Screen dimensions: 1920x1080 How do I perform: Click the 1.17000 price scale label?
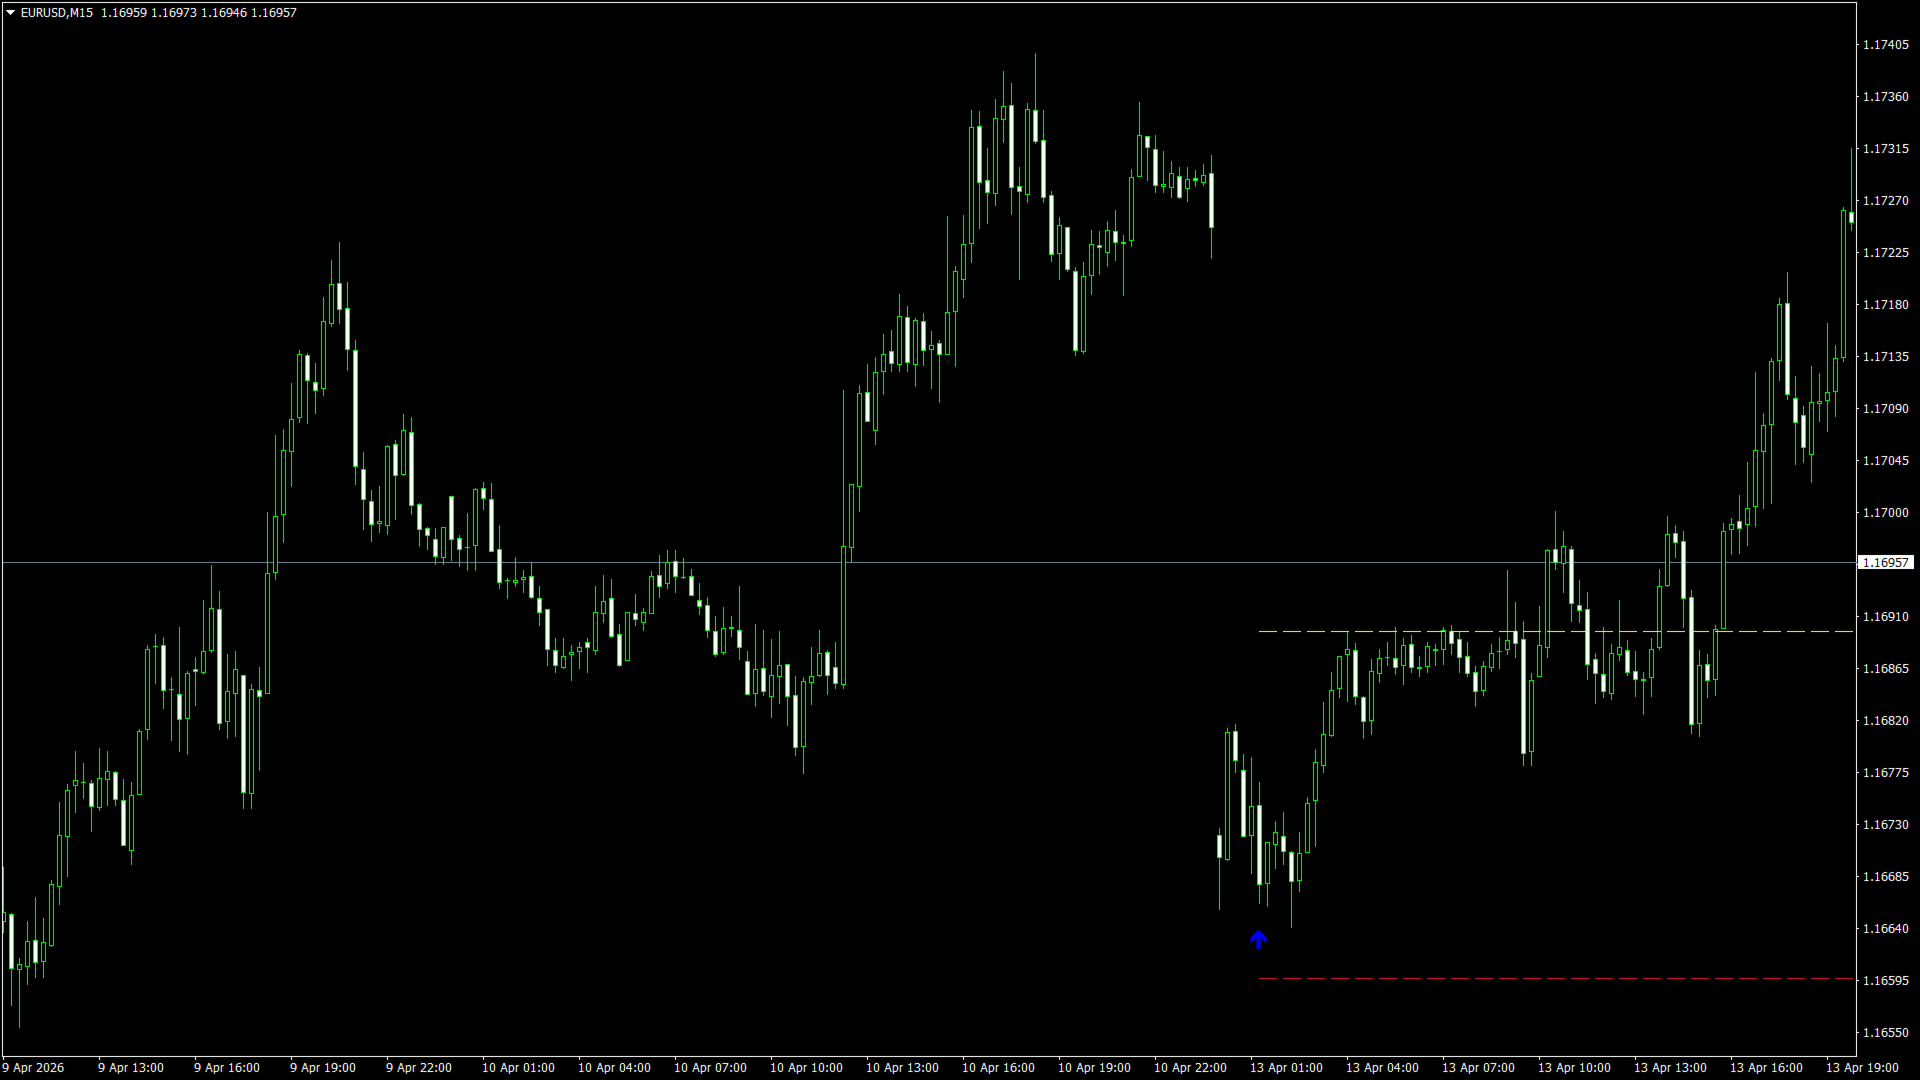coord(1884,513)
